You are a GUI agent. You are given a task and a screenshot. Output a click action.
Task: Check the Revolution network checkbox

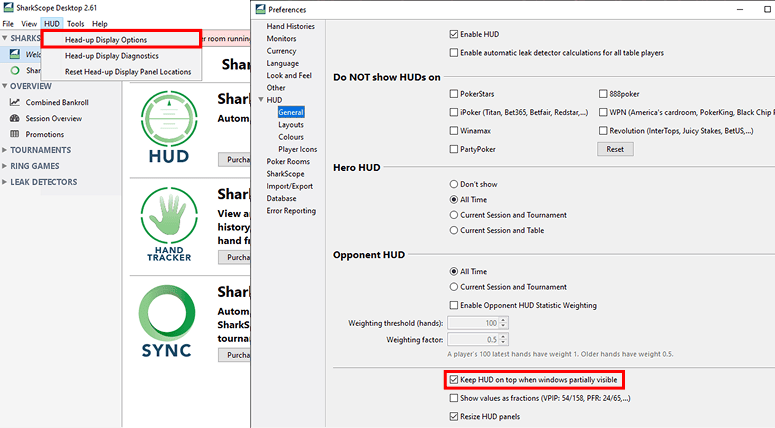pyautogui.click(x=603, y=130)
